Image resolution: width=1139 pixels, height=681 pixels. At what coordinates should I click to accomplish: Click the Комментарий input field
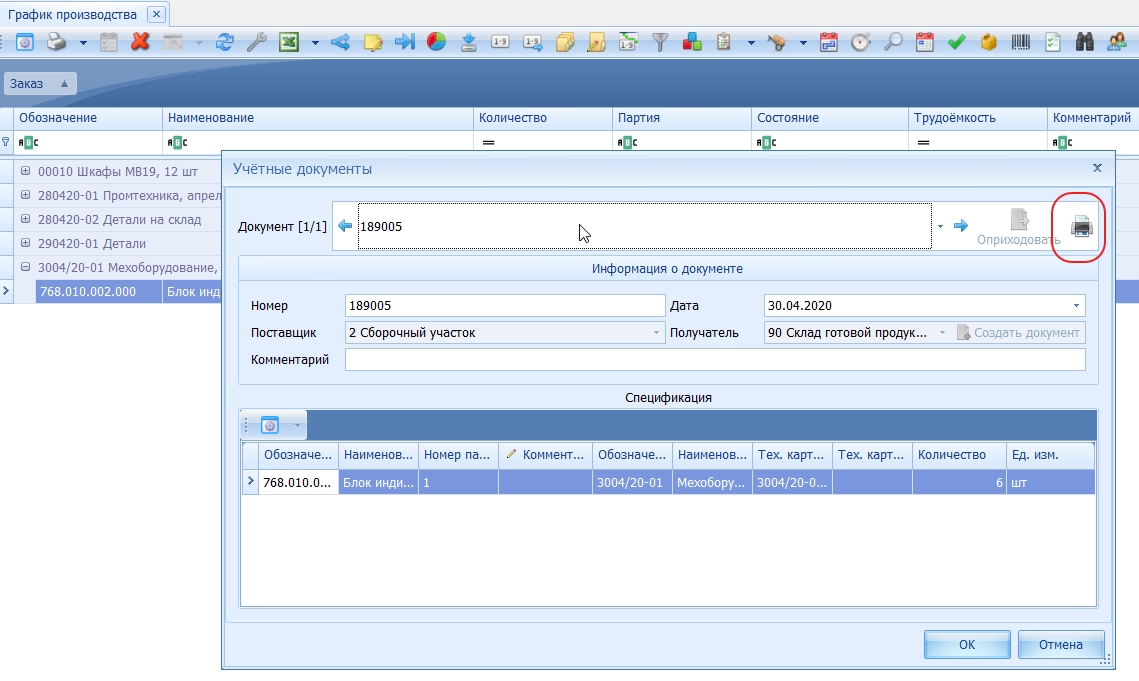point(714,360)
